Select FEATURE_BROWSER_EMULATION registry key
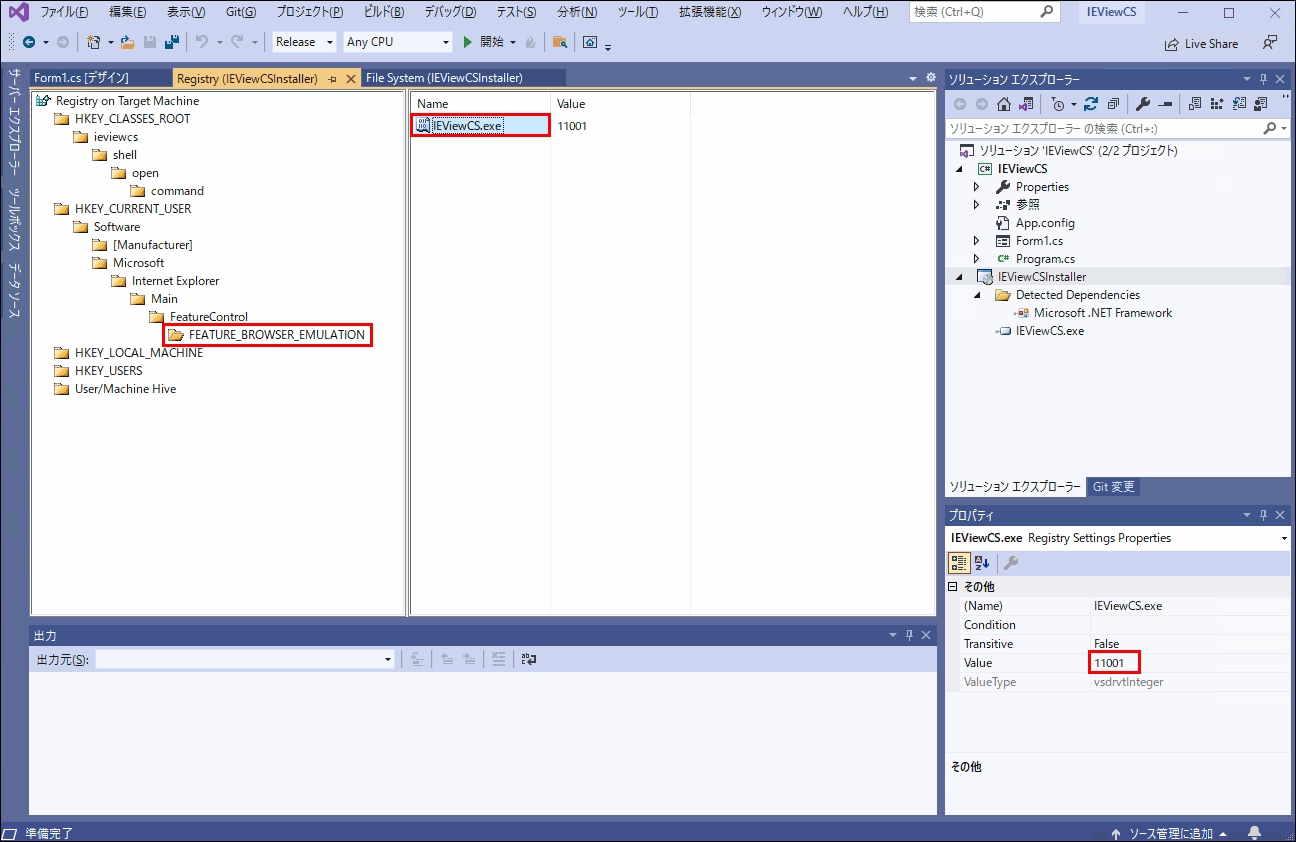This screenshot has width=1296, height=842. click(x=277, y=335)
